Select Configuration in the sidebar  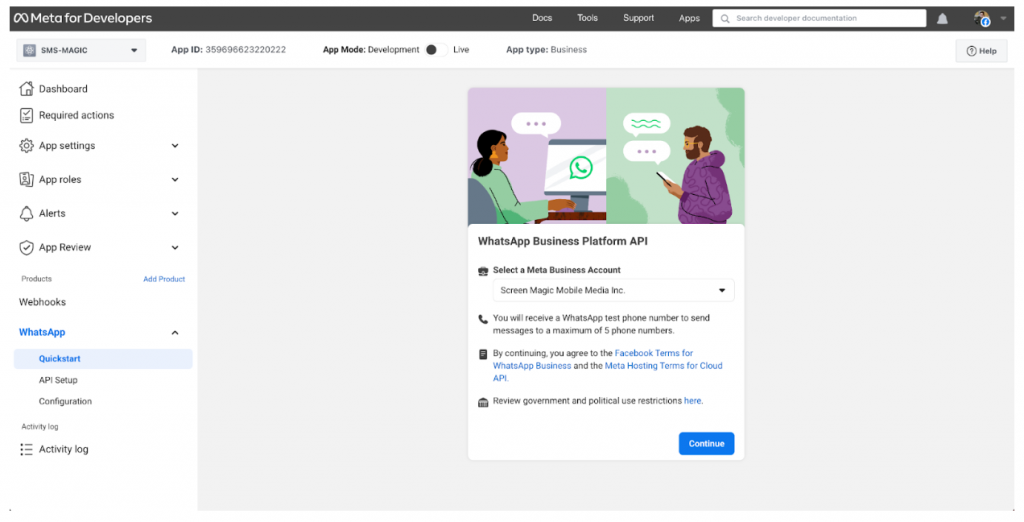coord(65,402)
